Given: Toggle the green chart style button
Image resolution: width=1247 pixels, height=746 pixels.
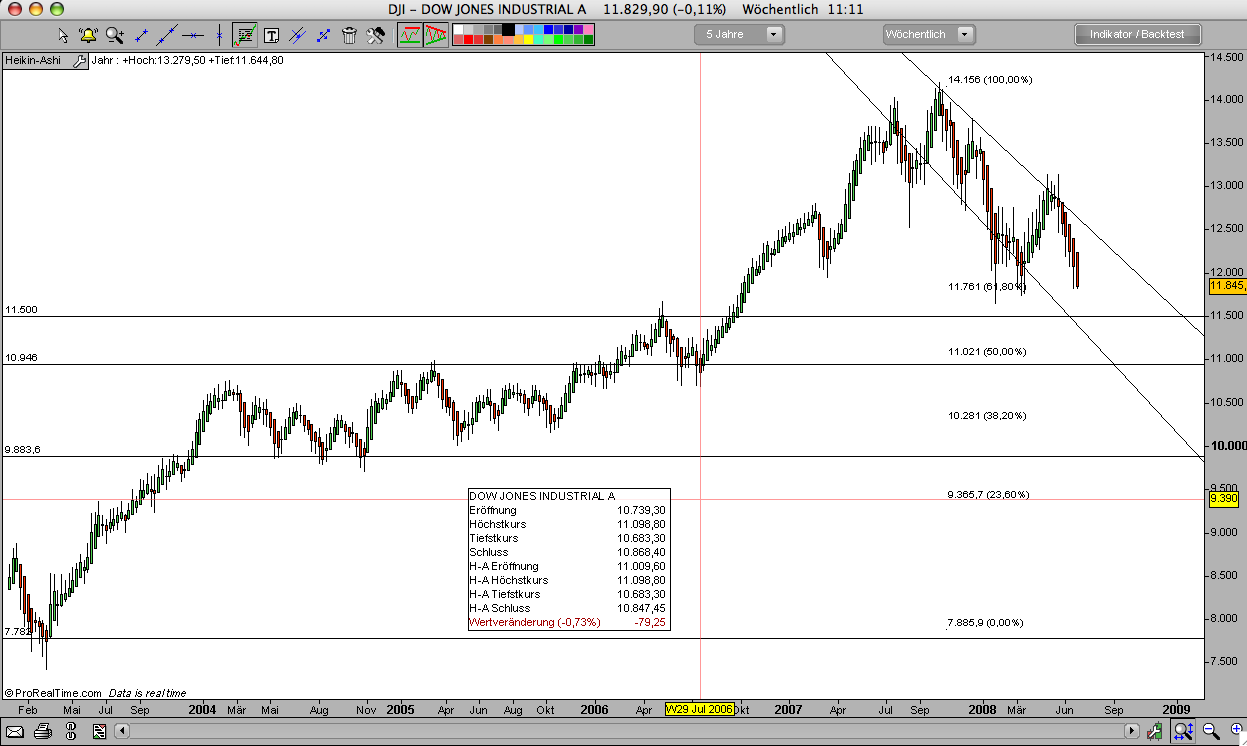Looking at the screenshot, I should [x=409, y=35].
